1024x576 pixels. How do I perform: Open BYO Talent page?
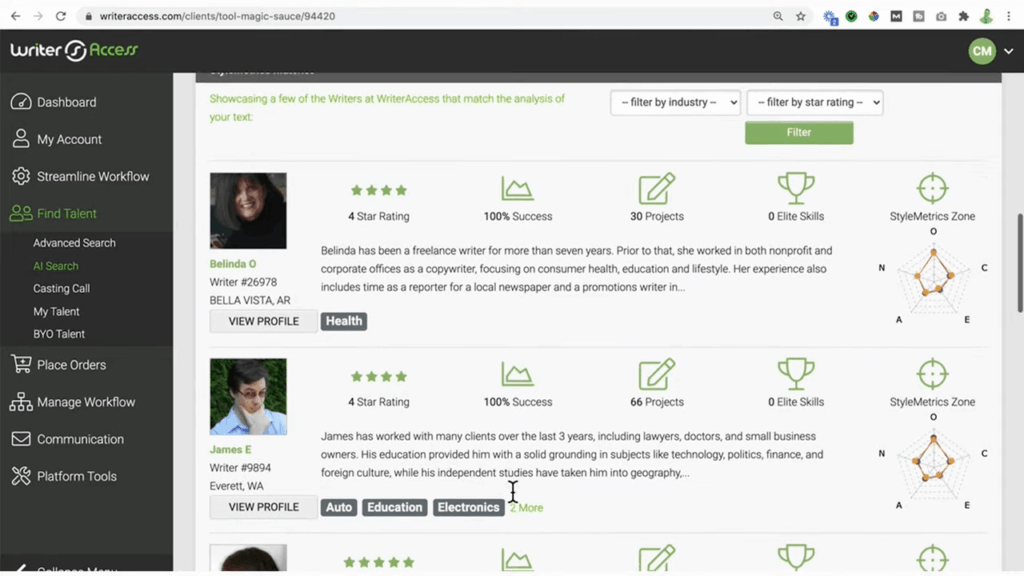click(x=59, y=334)
